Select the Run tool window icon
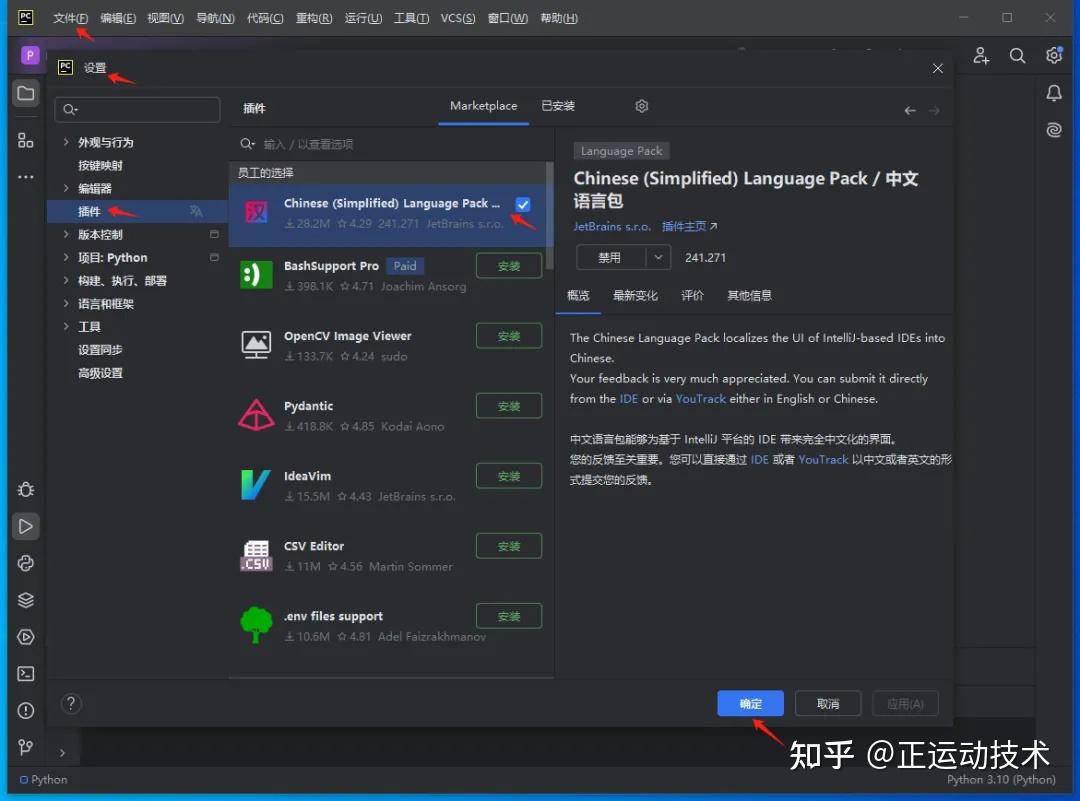Screen dimensions: 1080x801 26,527
